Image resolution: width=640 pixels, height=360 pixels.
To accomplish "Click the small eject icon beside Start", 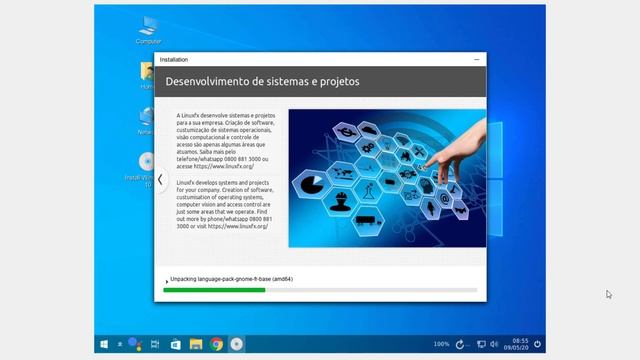I will point(120,344).
